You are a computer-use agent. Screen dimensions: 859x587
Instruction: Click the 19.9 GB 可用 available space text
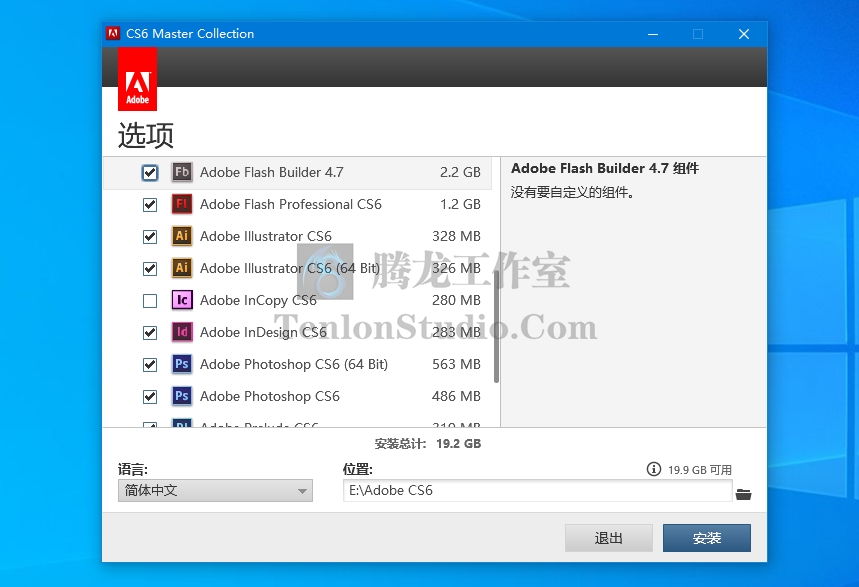click(700, 470)
